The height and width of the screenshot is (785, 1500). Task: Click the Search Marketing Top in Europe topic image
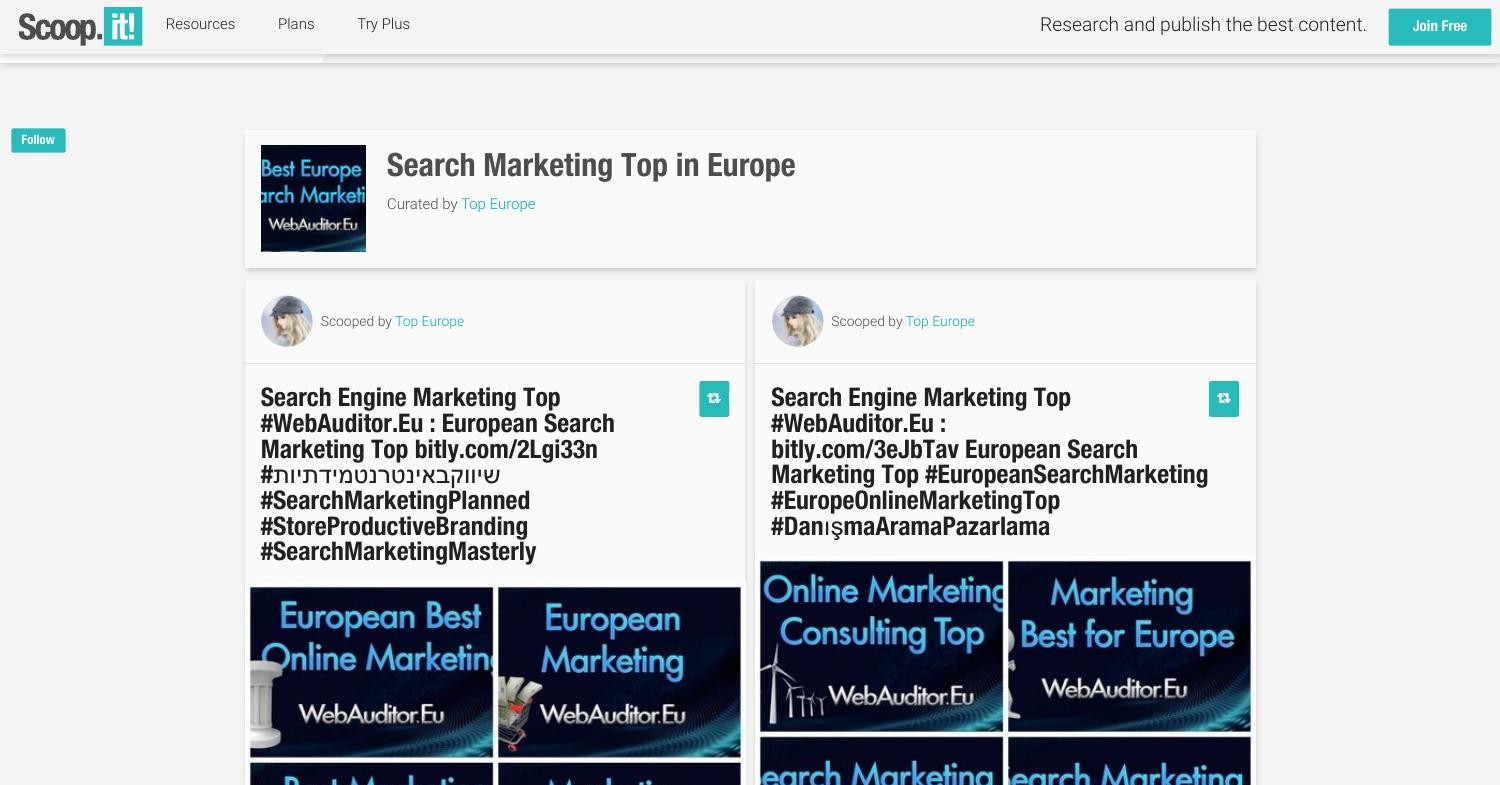click(313, 198)
